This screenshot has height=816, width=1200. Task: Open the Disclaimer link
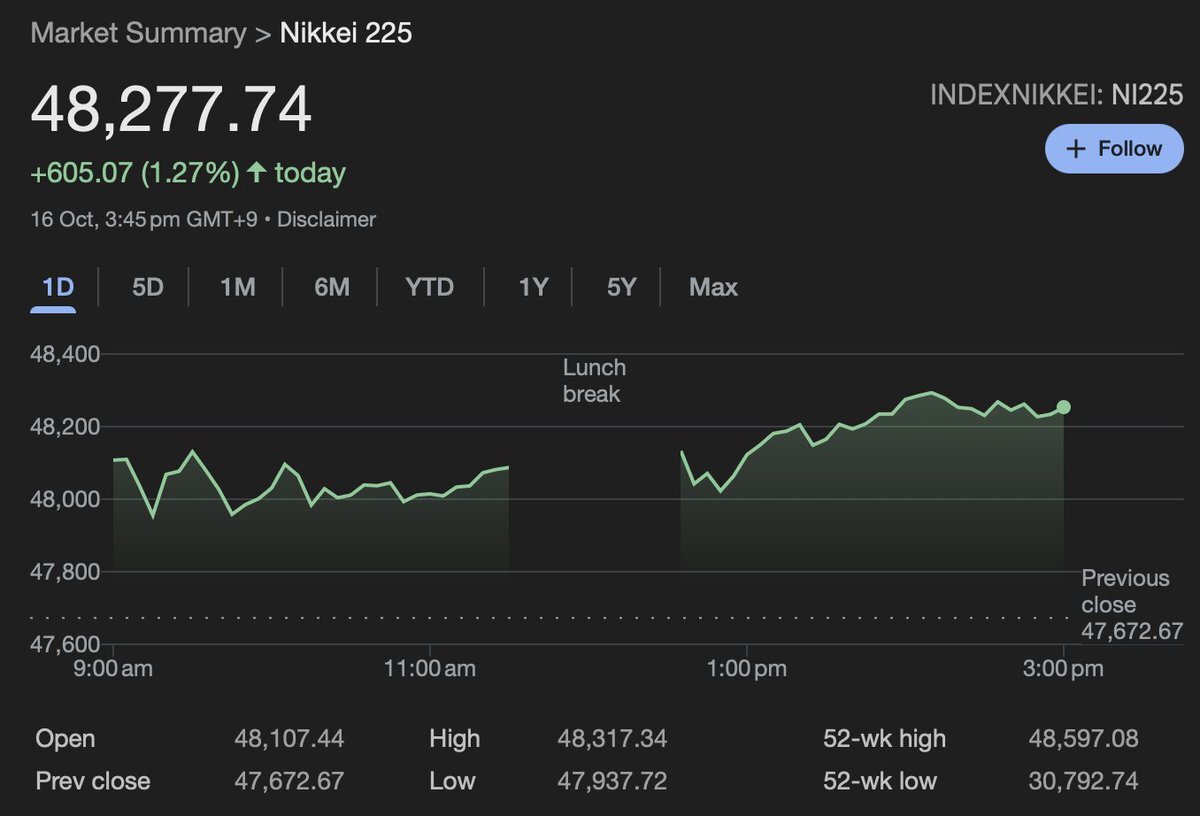(x=326, y=219)
